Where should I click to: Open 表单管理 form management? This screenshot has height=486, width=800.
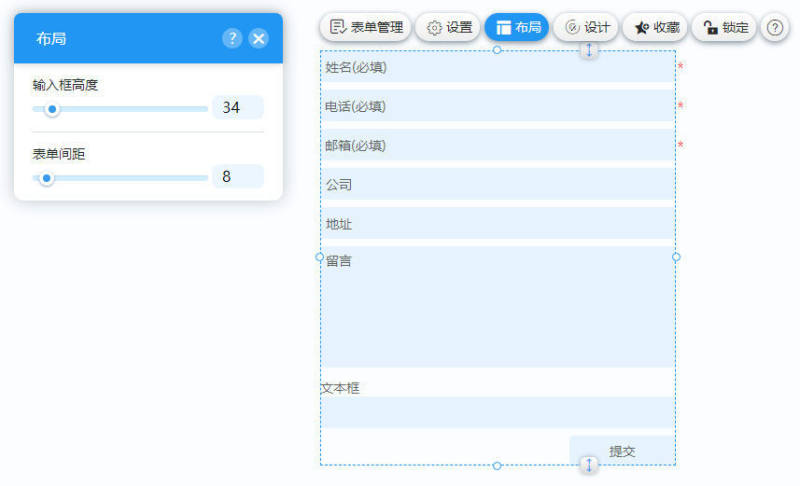point(366,28)
